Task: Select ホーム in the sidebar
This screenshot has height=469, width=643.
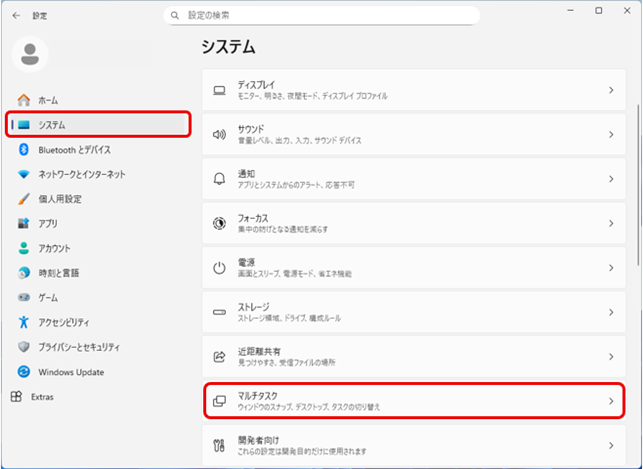Action: pos(98,100)
